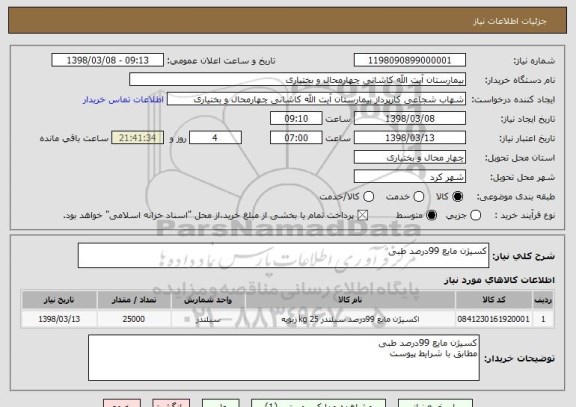Screen dimensions: 576x407
Task: Click the واحد شمارش column header
Action: coord(208,300)
